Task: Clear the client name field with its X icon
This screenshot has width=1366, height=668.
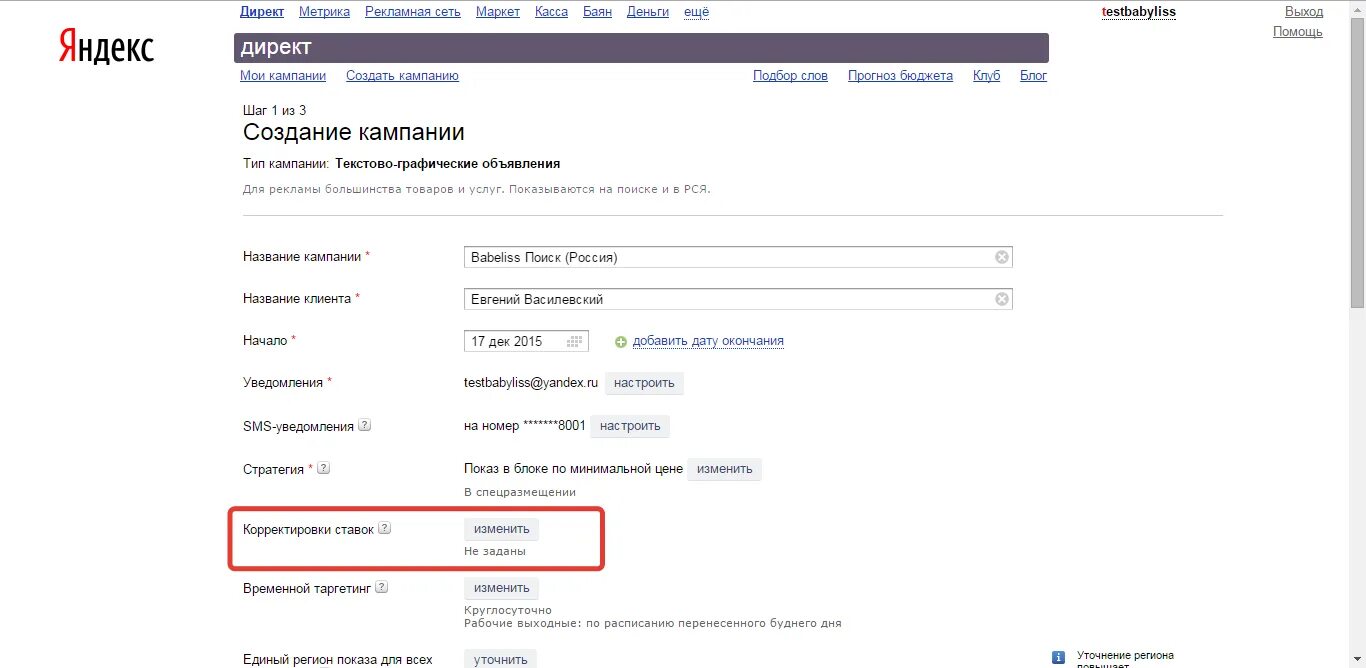Action: click(1001, 299)
